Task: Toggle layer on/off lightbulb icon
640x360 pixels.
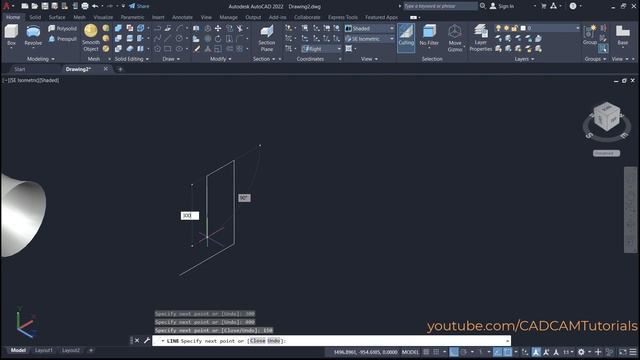Action: click(498, 28)
